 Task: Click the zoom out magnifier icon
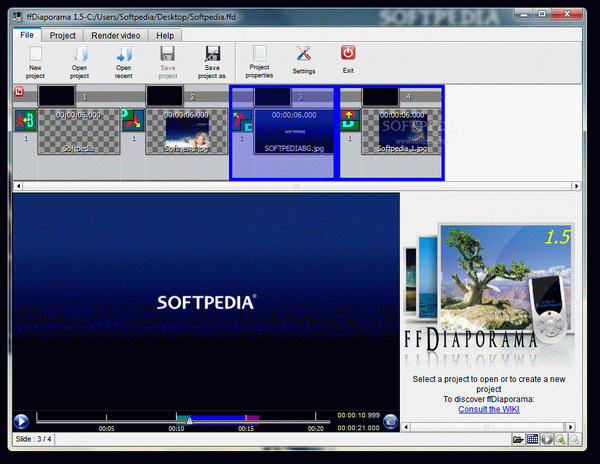tap(575, 439)
